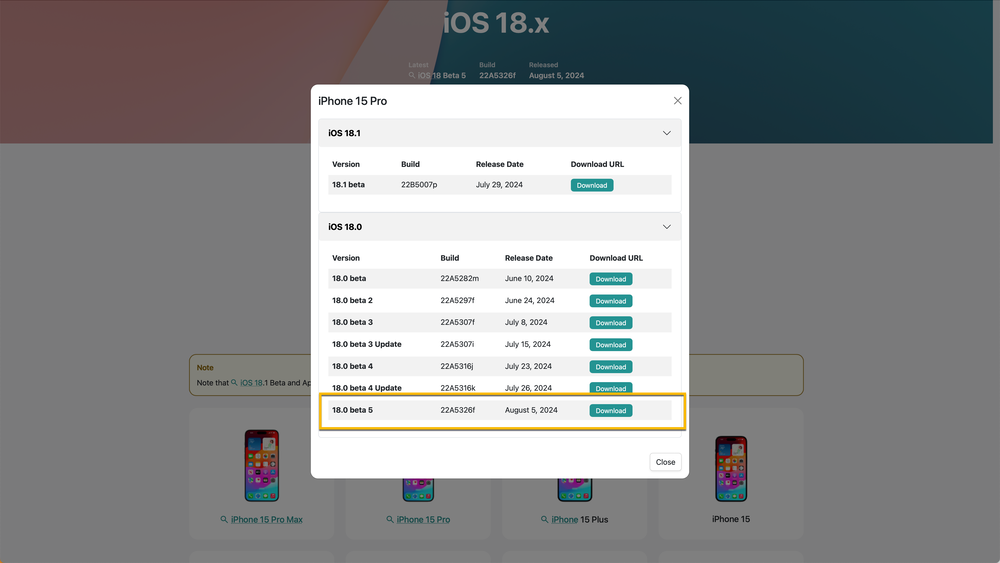This screenshot has height=563, width=1000.
Task: Select the August 5, 2024 table date
Action: point(531,410)
